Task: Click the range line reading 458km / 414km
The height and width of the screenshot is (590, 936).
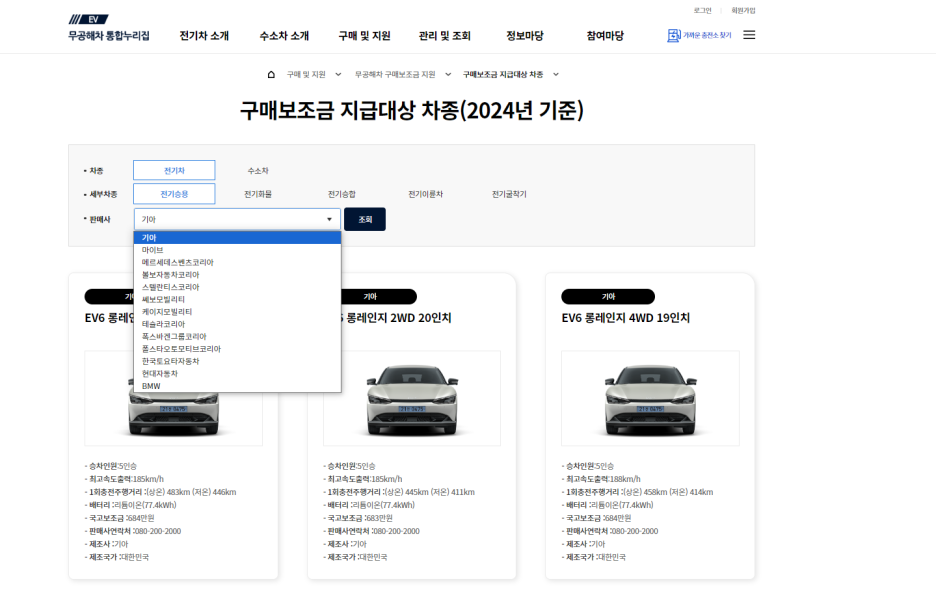Action: [638, 492]
